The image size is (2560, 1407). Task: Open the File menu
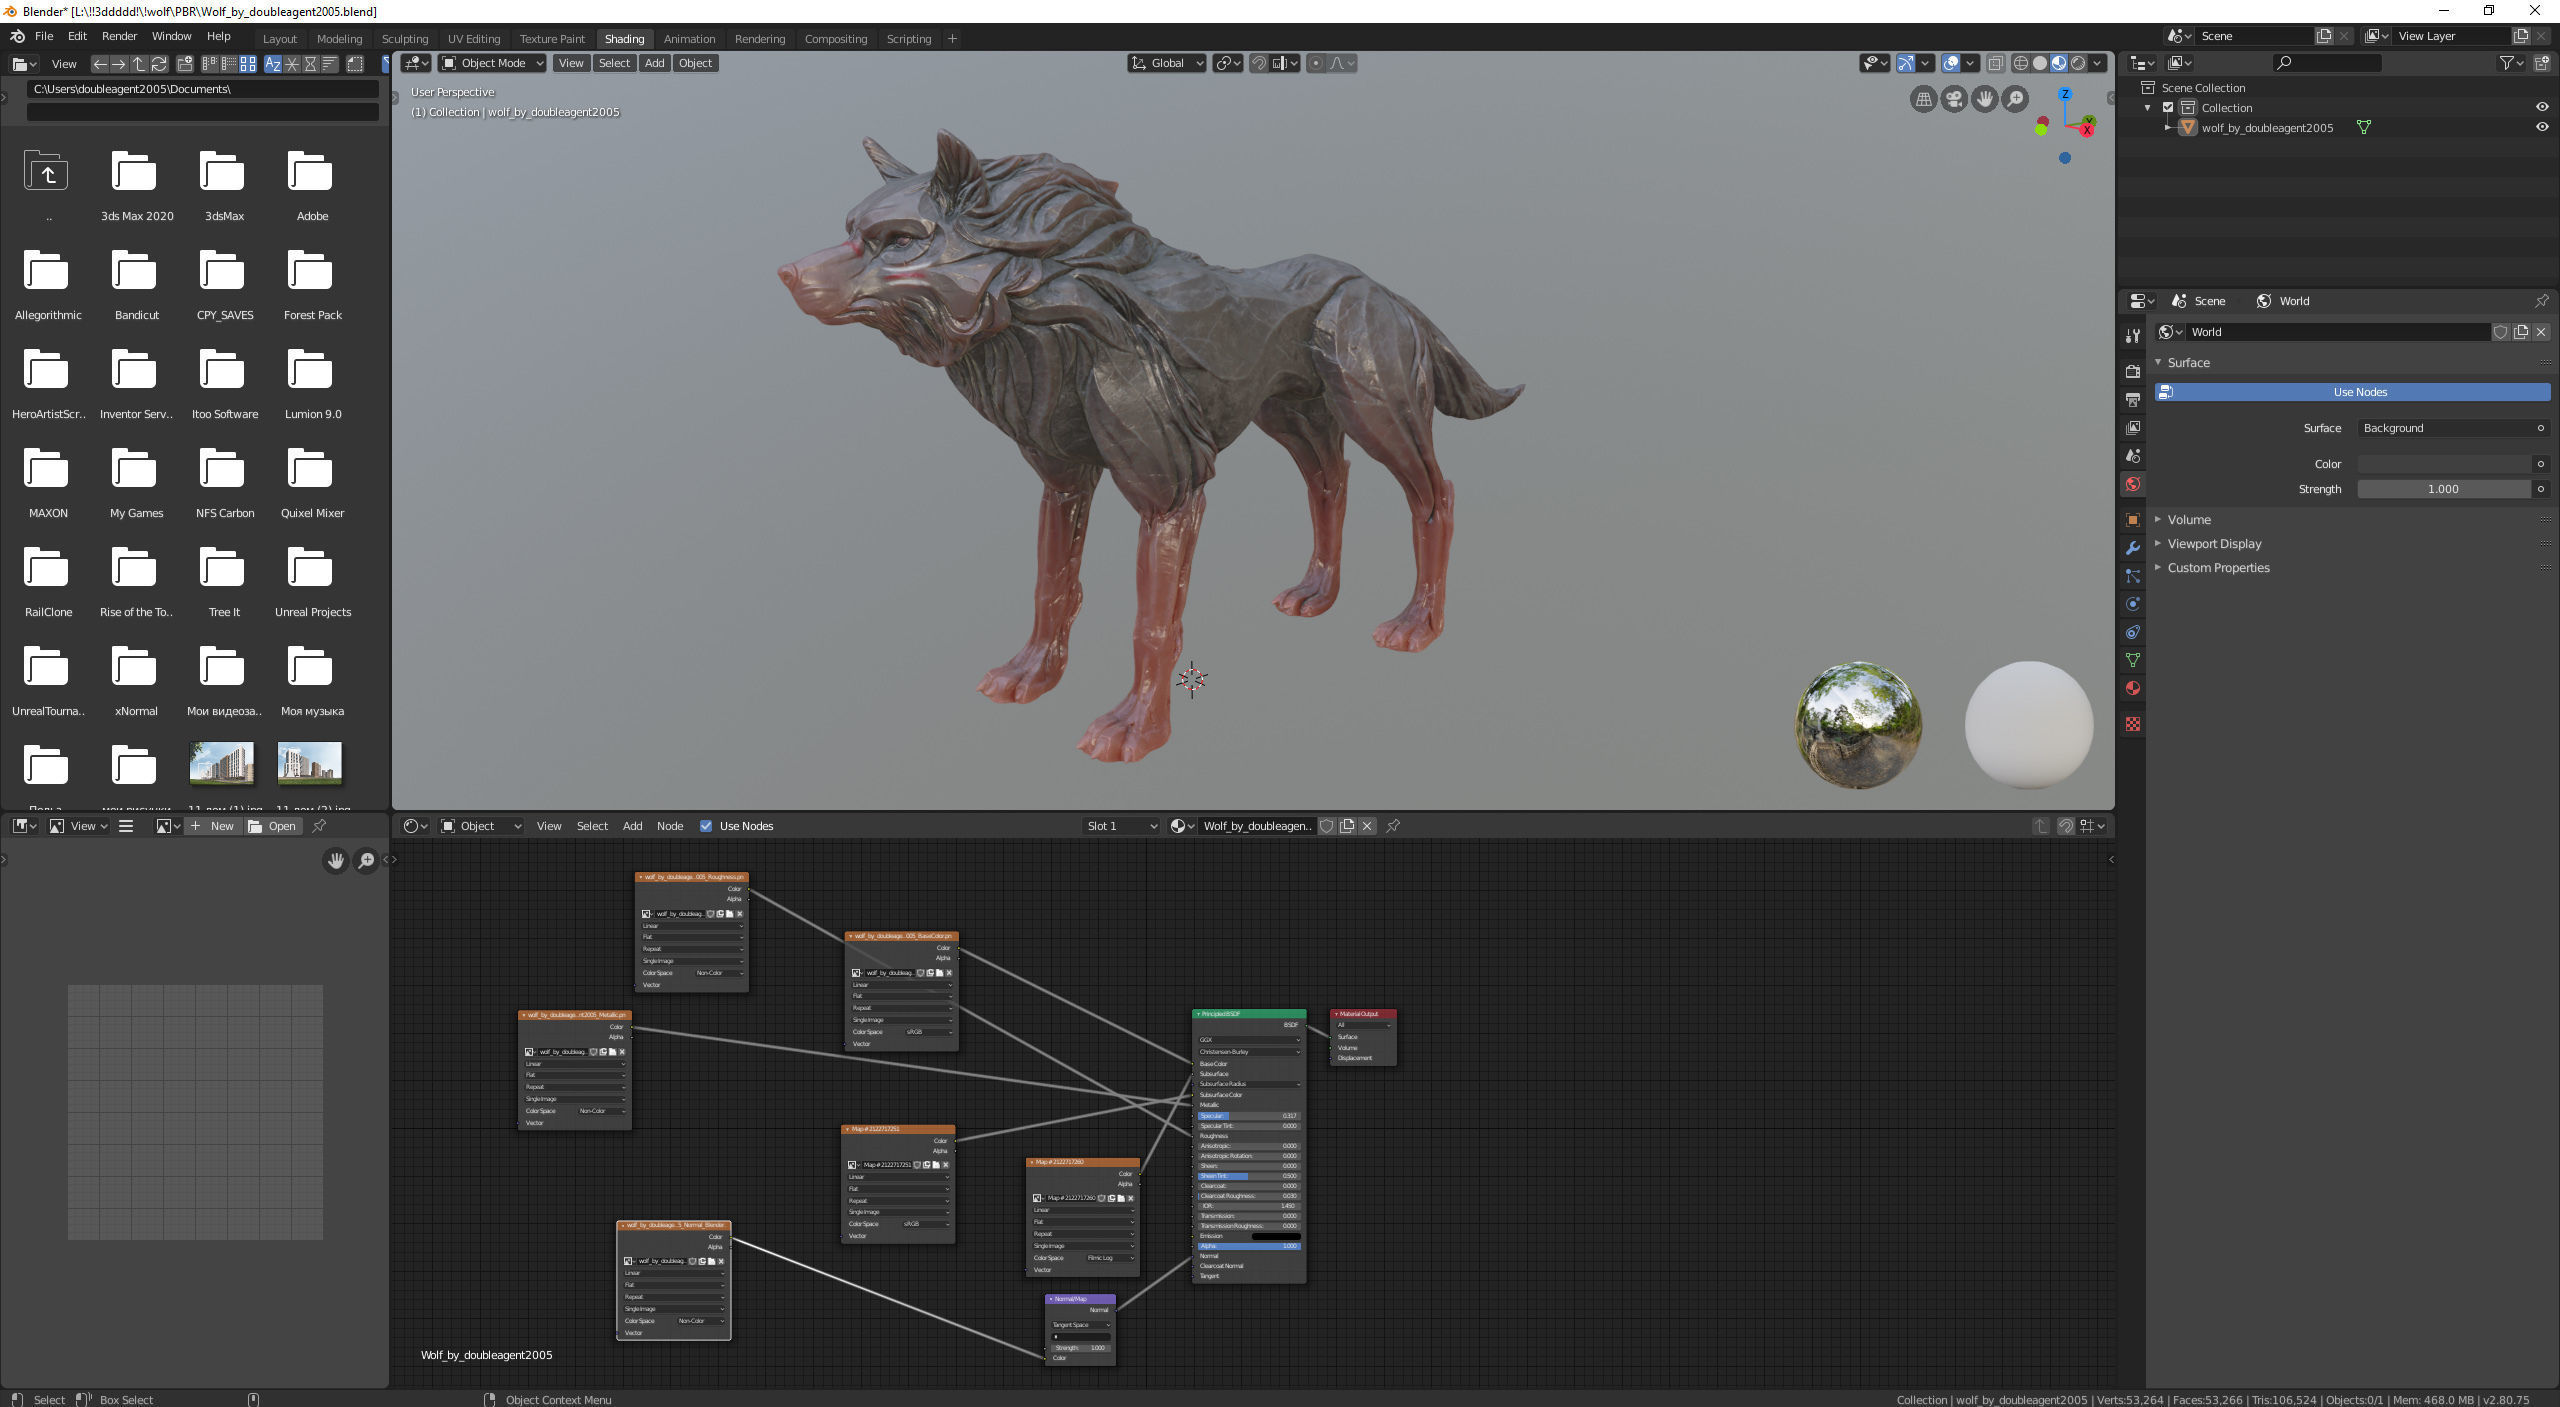(44, 36)
